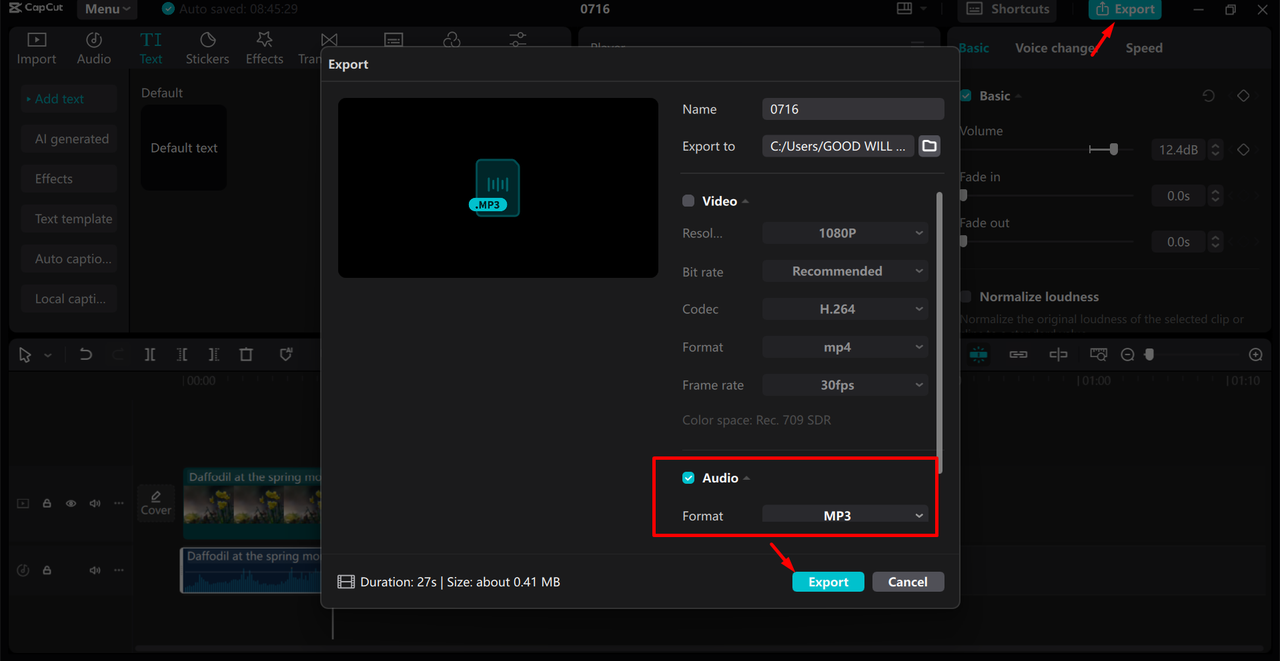Image resolution: width=1280 pixels, height=661 pixels.
Task: Click the MP3 file preview icon
Action: pyautogui.click(x=497, y=187)
